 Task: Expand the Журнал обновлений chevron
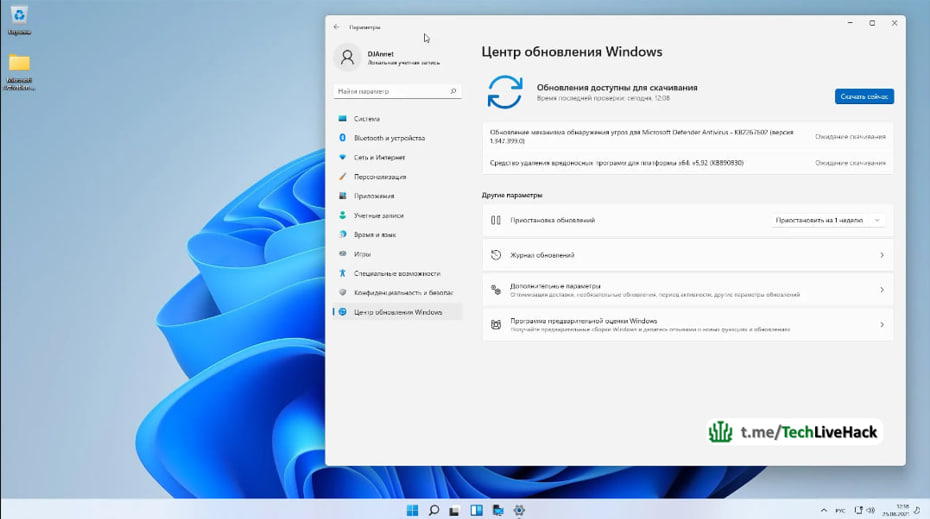coord(882,255)
